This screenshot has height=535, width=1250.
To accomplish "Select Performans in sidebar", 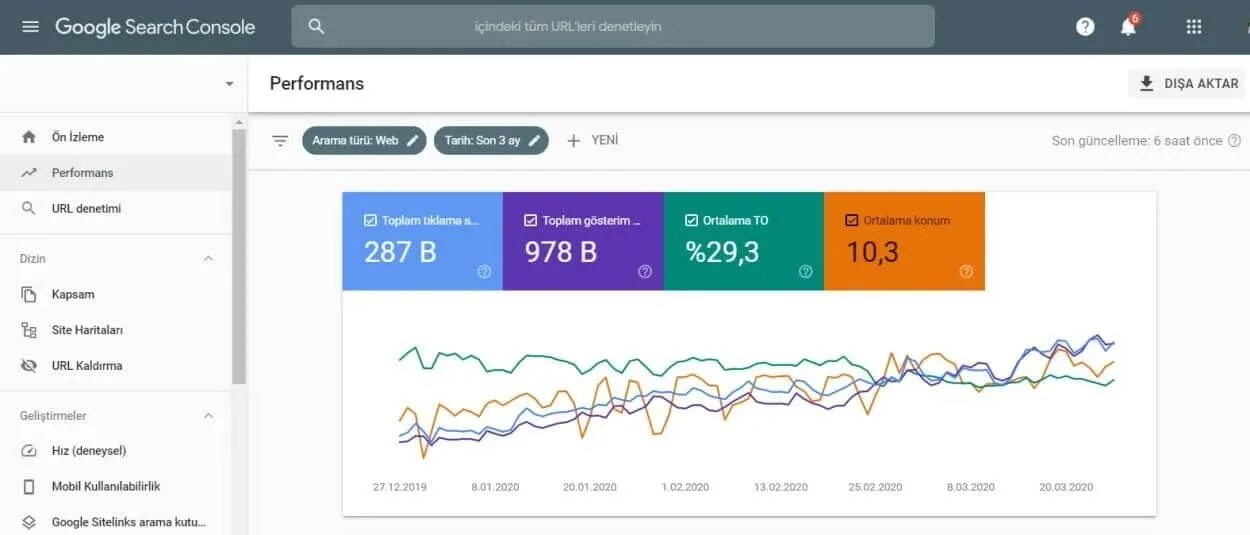I will tap(115, 173).
